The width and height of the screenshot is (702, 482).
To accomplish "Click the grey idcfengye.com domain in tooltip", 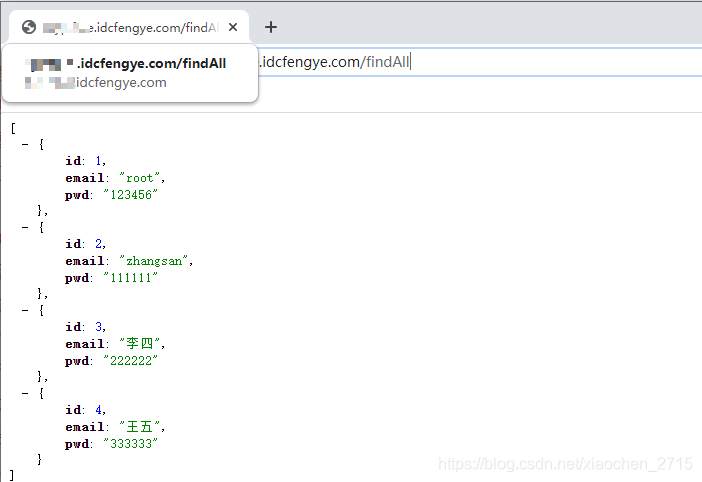I will 121,83.
